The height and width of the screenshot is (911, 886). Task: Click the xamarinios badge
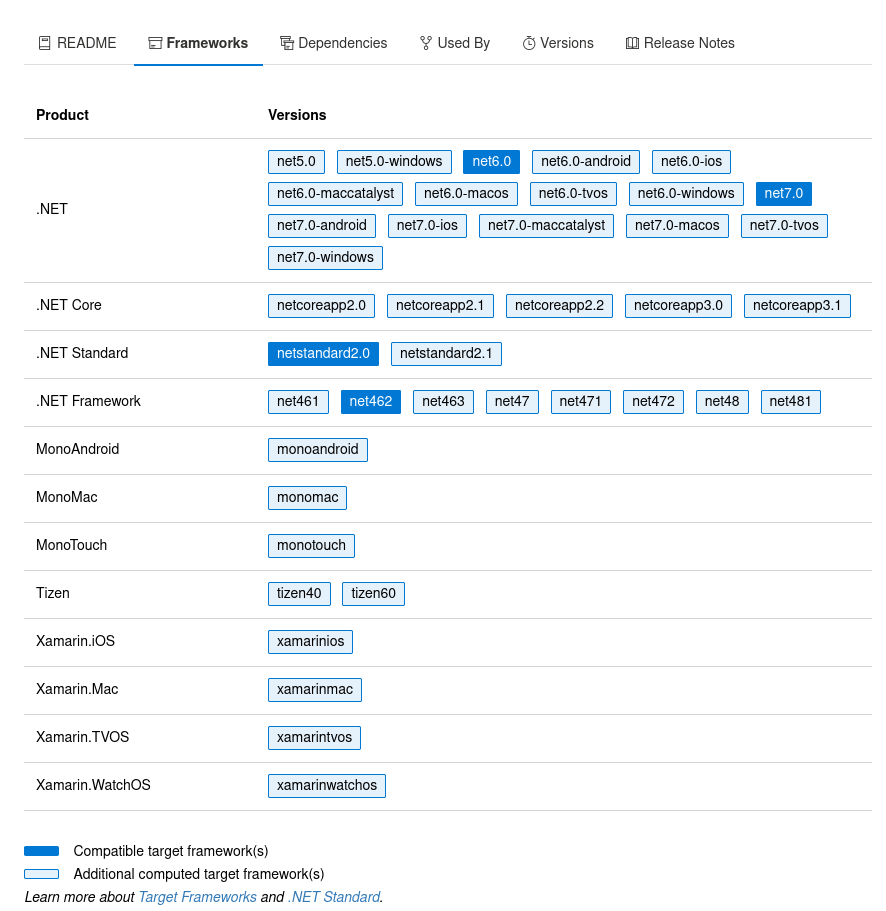[x=310, y=641]
